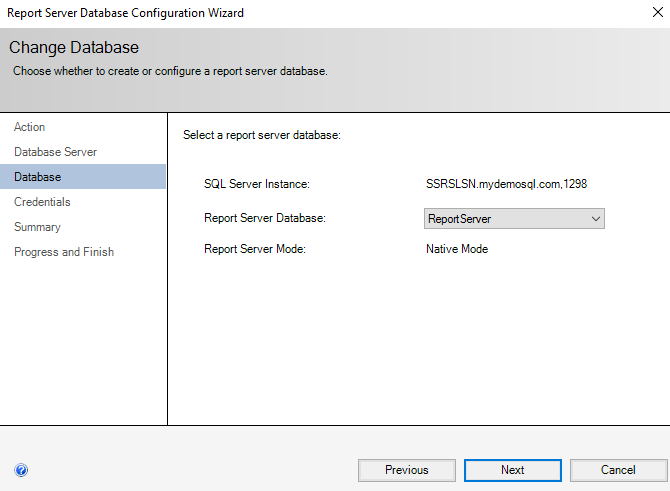Select the Database step in sidebar
This screenshot has width=670, height=491.
[37, 177]
